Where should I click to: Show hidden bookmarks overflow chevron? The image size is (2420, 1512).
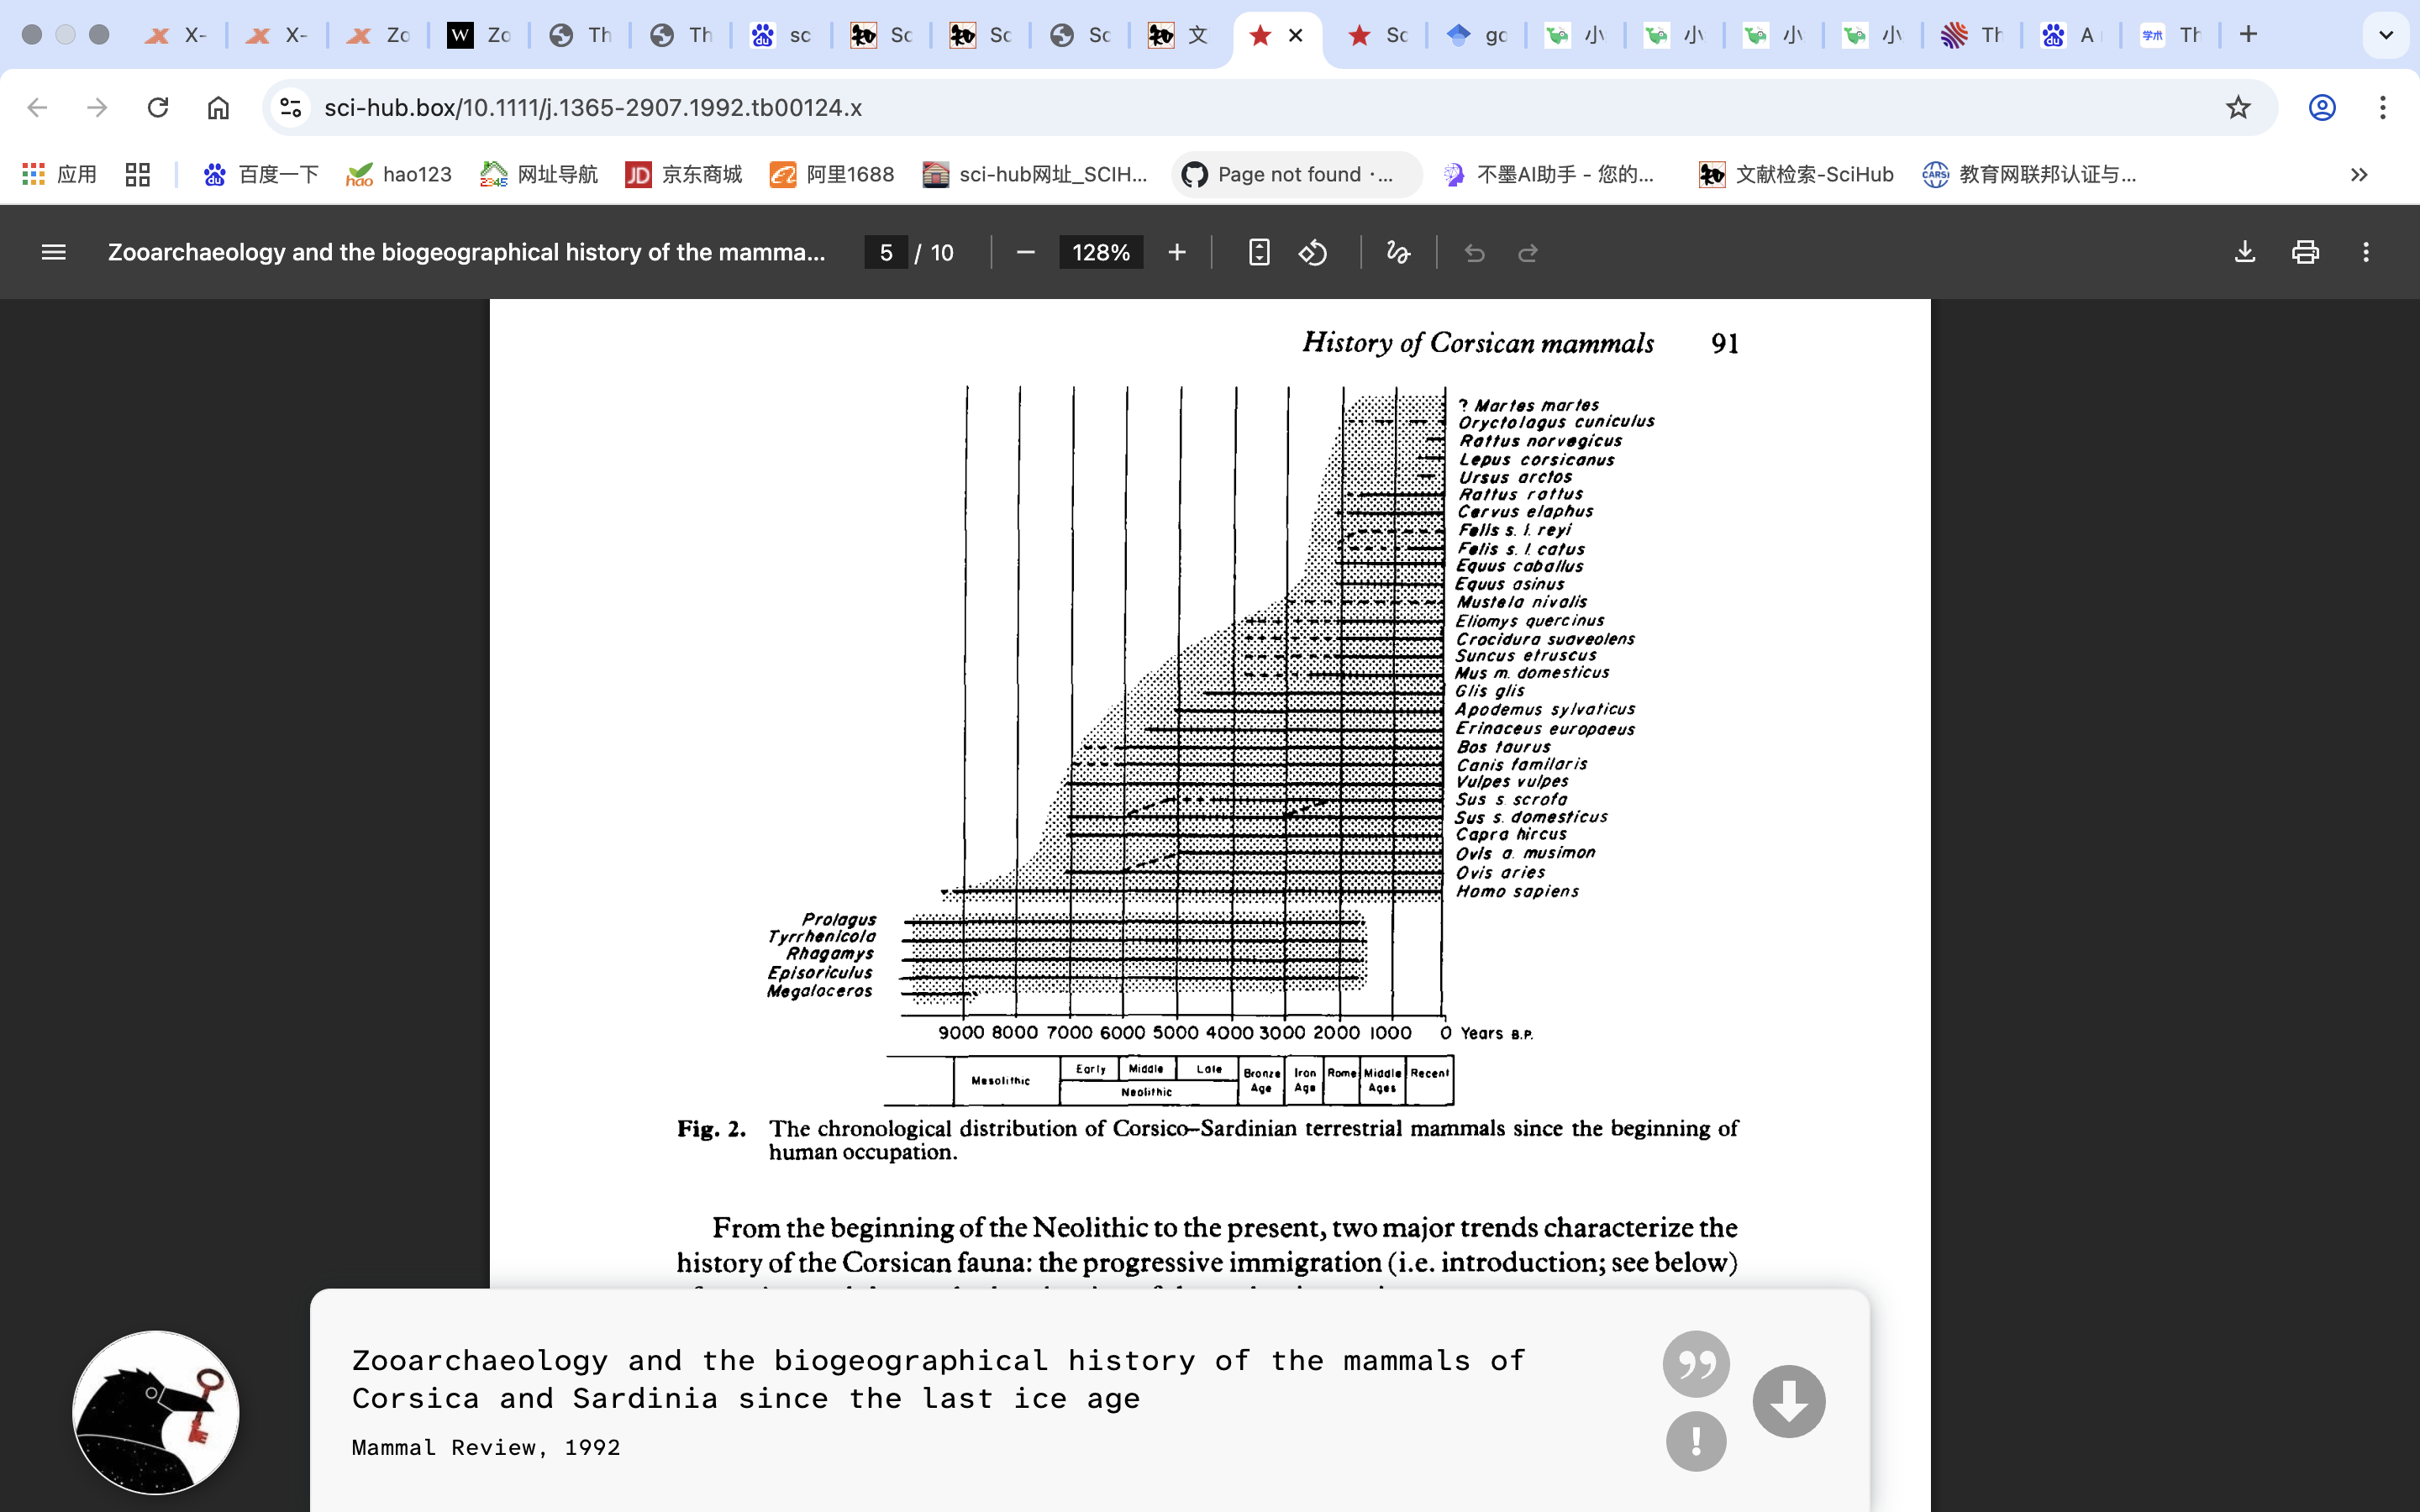[x=2359, y=175]
